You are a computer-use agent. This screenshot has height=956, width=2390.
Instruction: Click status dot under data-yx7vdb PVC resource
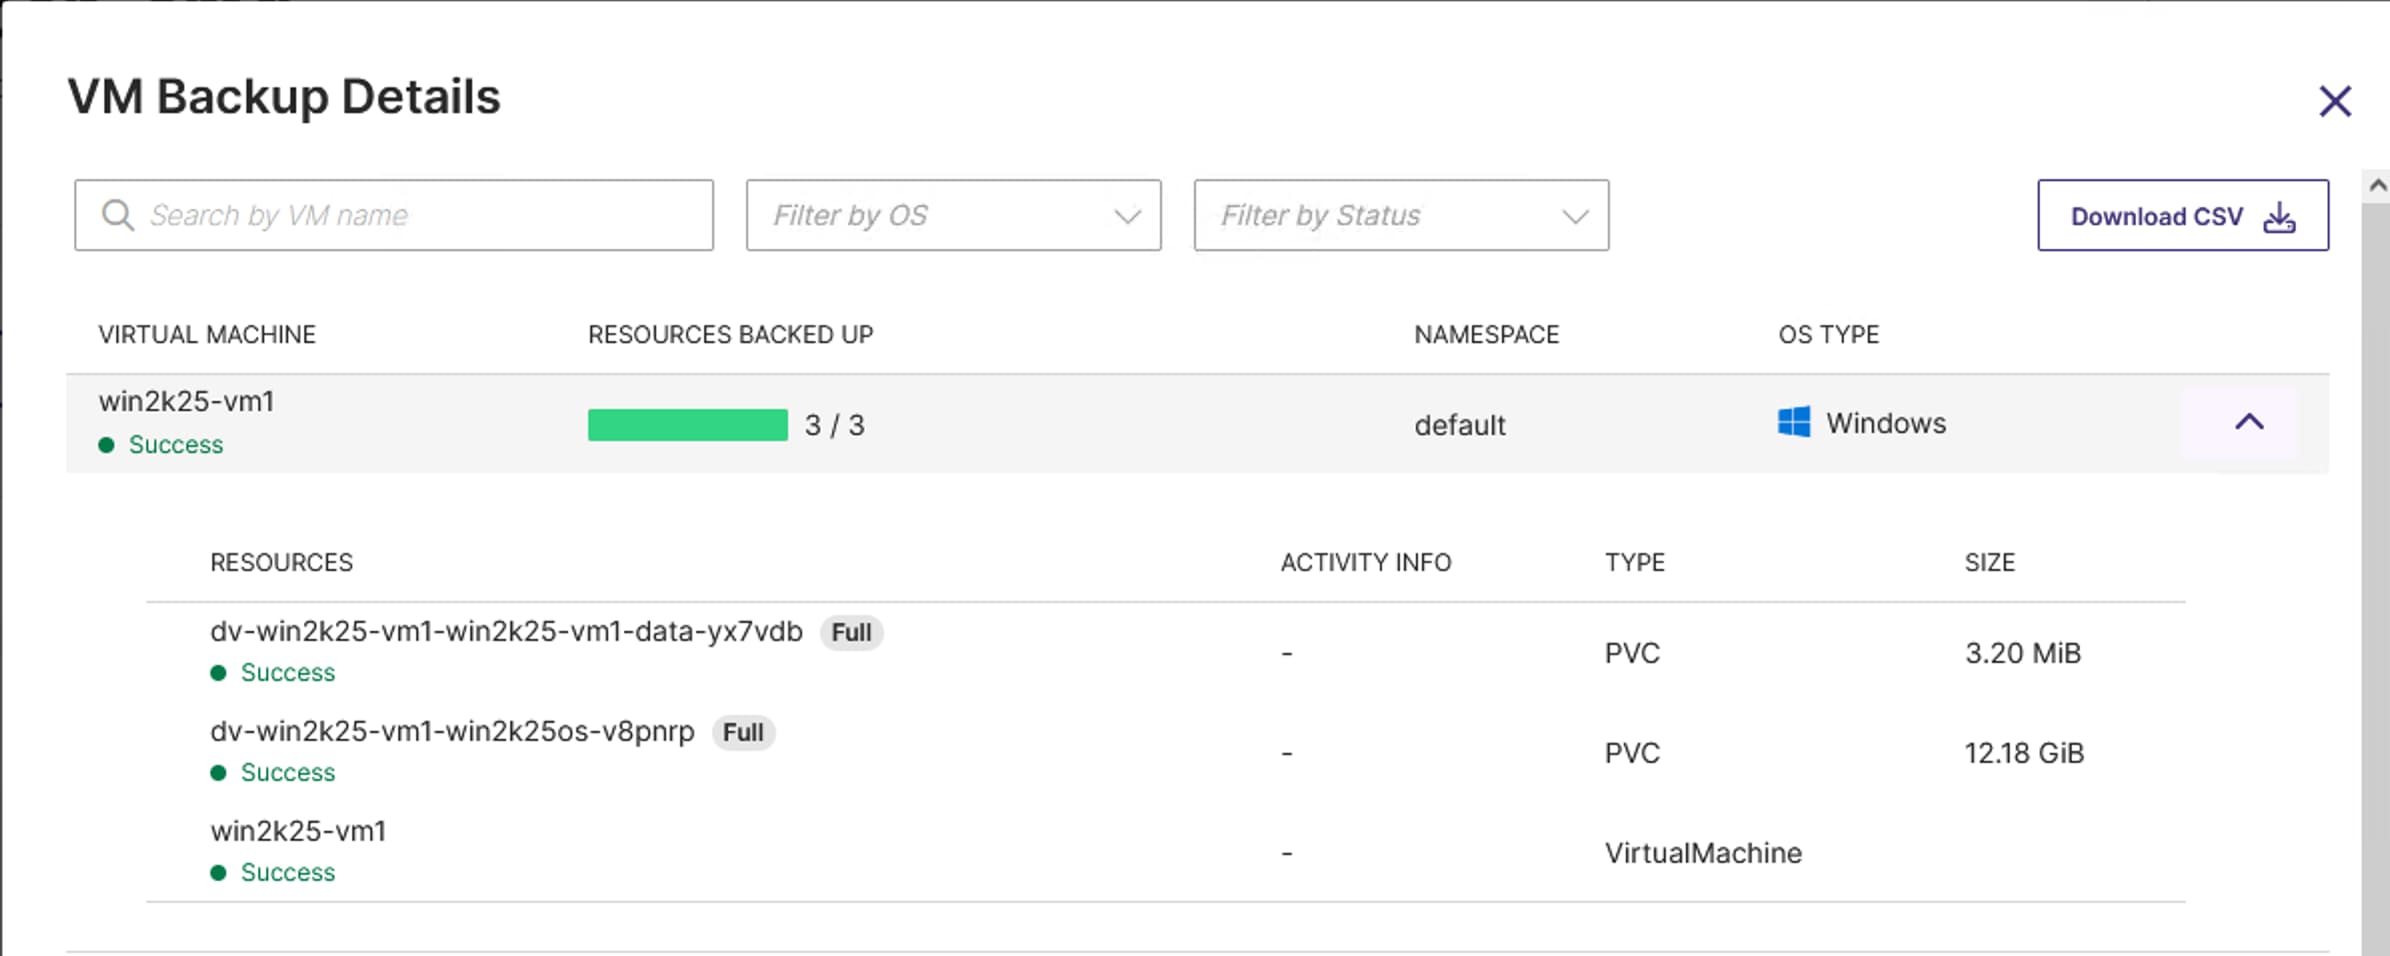click(x=219, y=673)
